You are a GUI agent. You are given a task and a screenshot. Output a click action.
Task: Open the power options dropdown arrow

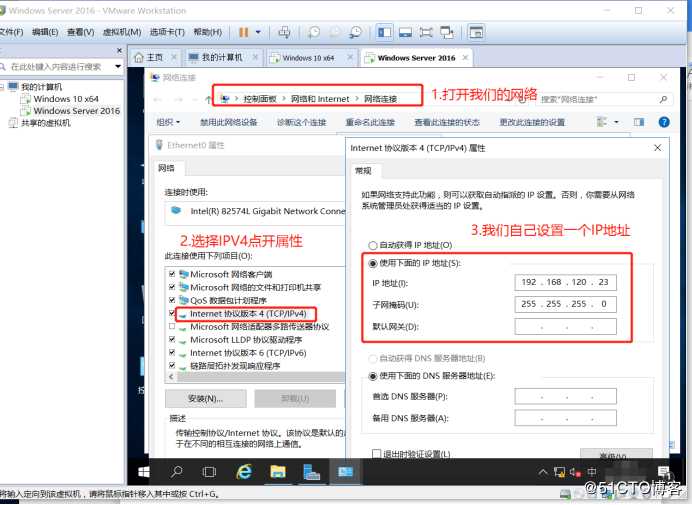258,32
